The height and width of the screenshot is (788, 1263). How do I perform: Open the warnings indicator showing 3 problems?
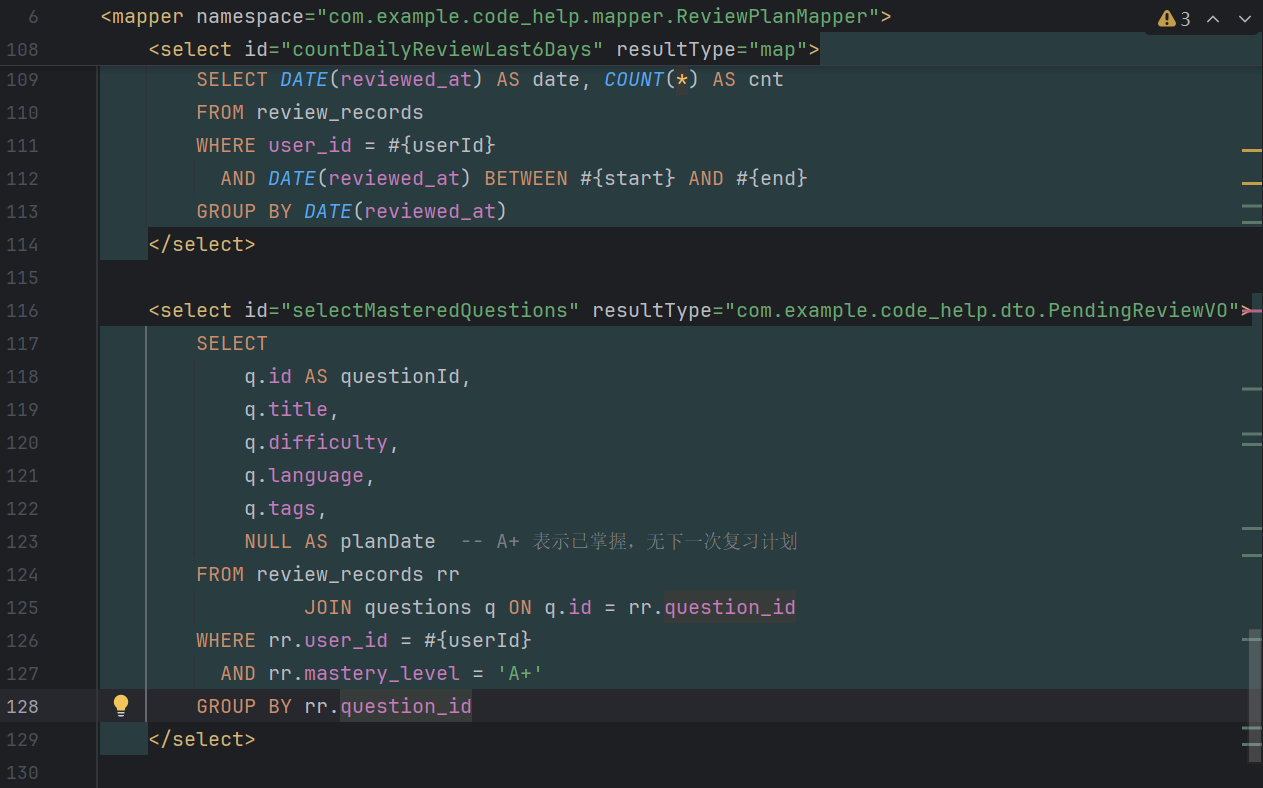[x=1174, y=19]
